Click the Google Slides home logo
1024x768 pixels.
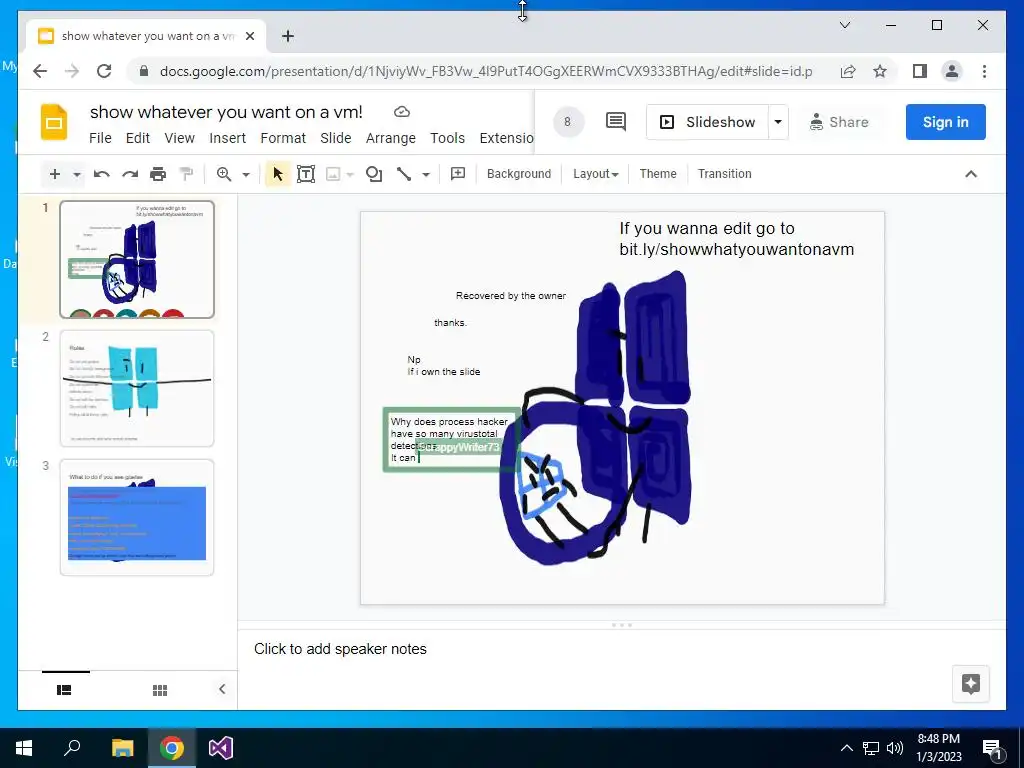(x=54, y=122)
